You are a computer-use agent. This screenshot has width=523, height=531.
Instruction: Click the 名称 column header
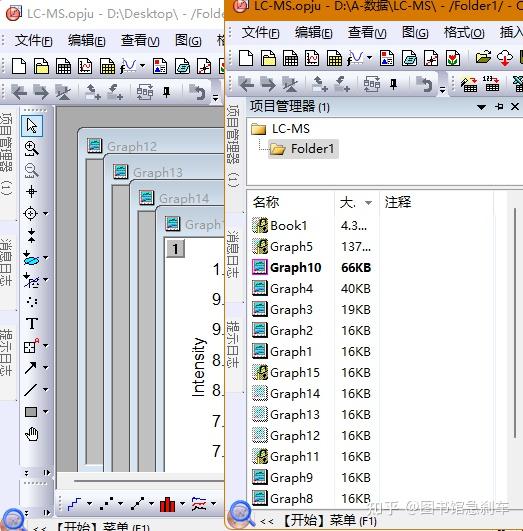(x=266, y=203)
